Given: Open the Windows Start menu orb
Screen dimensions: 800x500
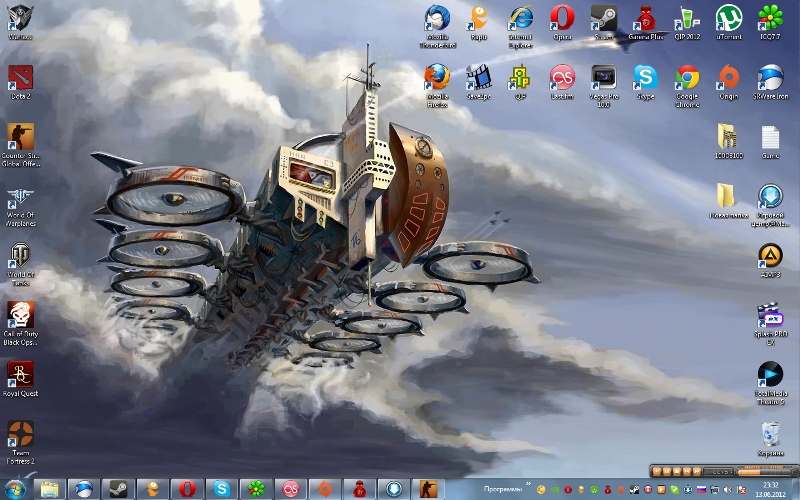Looking at the screenshot, I should click(15, 489).
